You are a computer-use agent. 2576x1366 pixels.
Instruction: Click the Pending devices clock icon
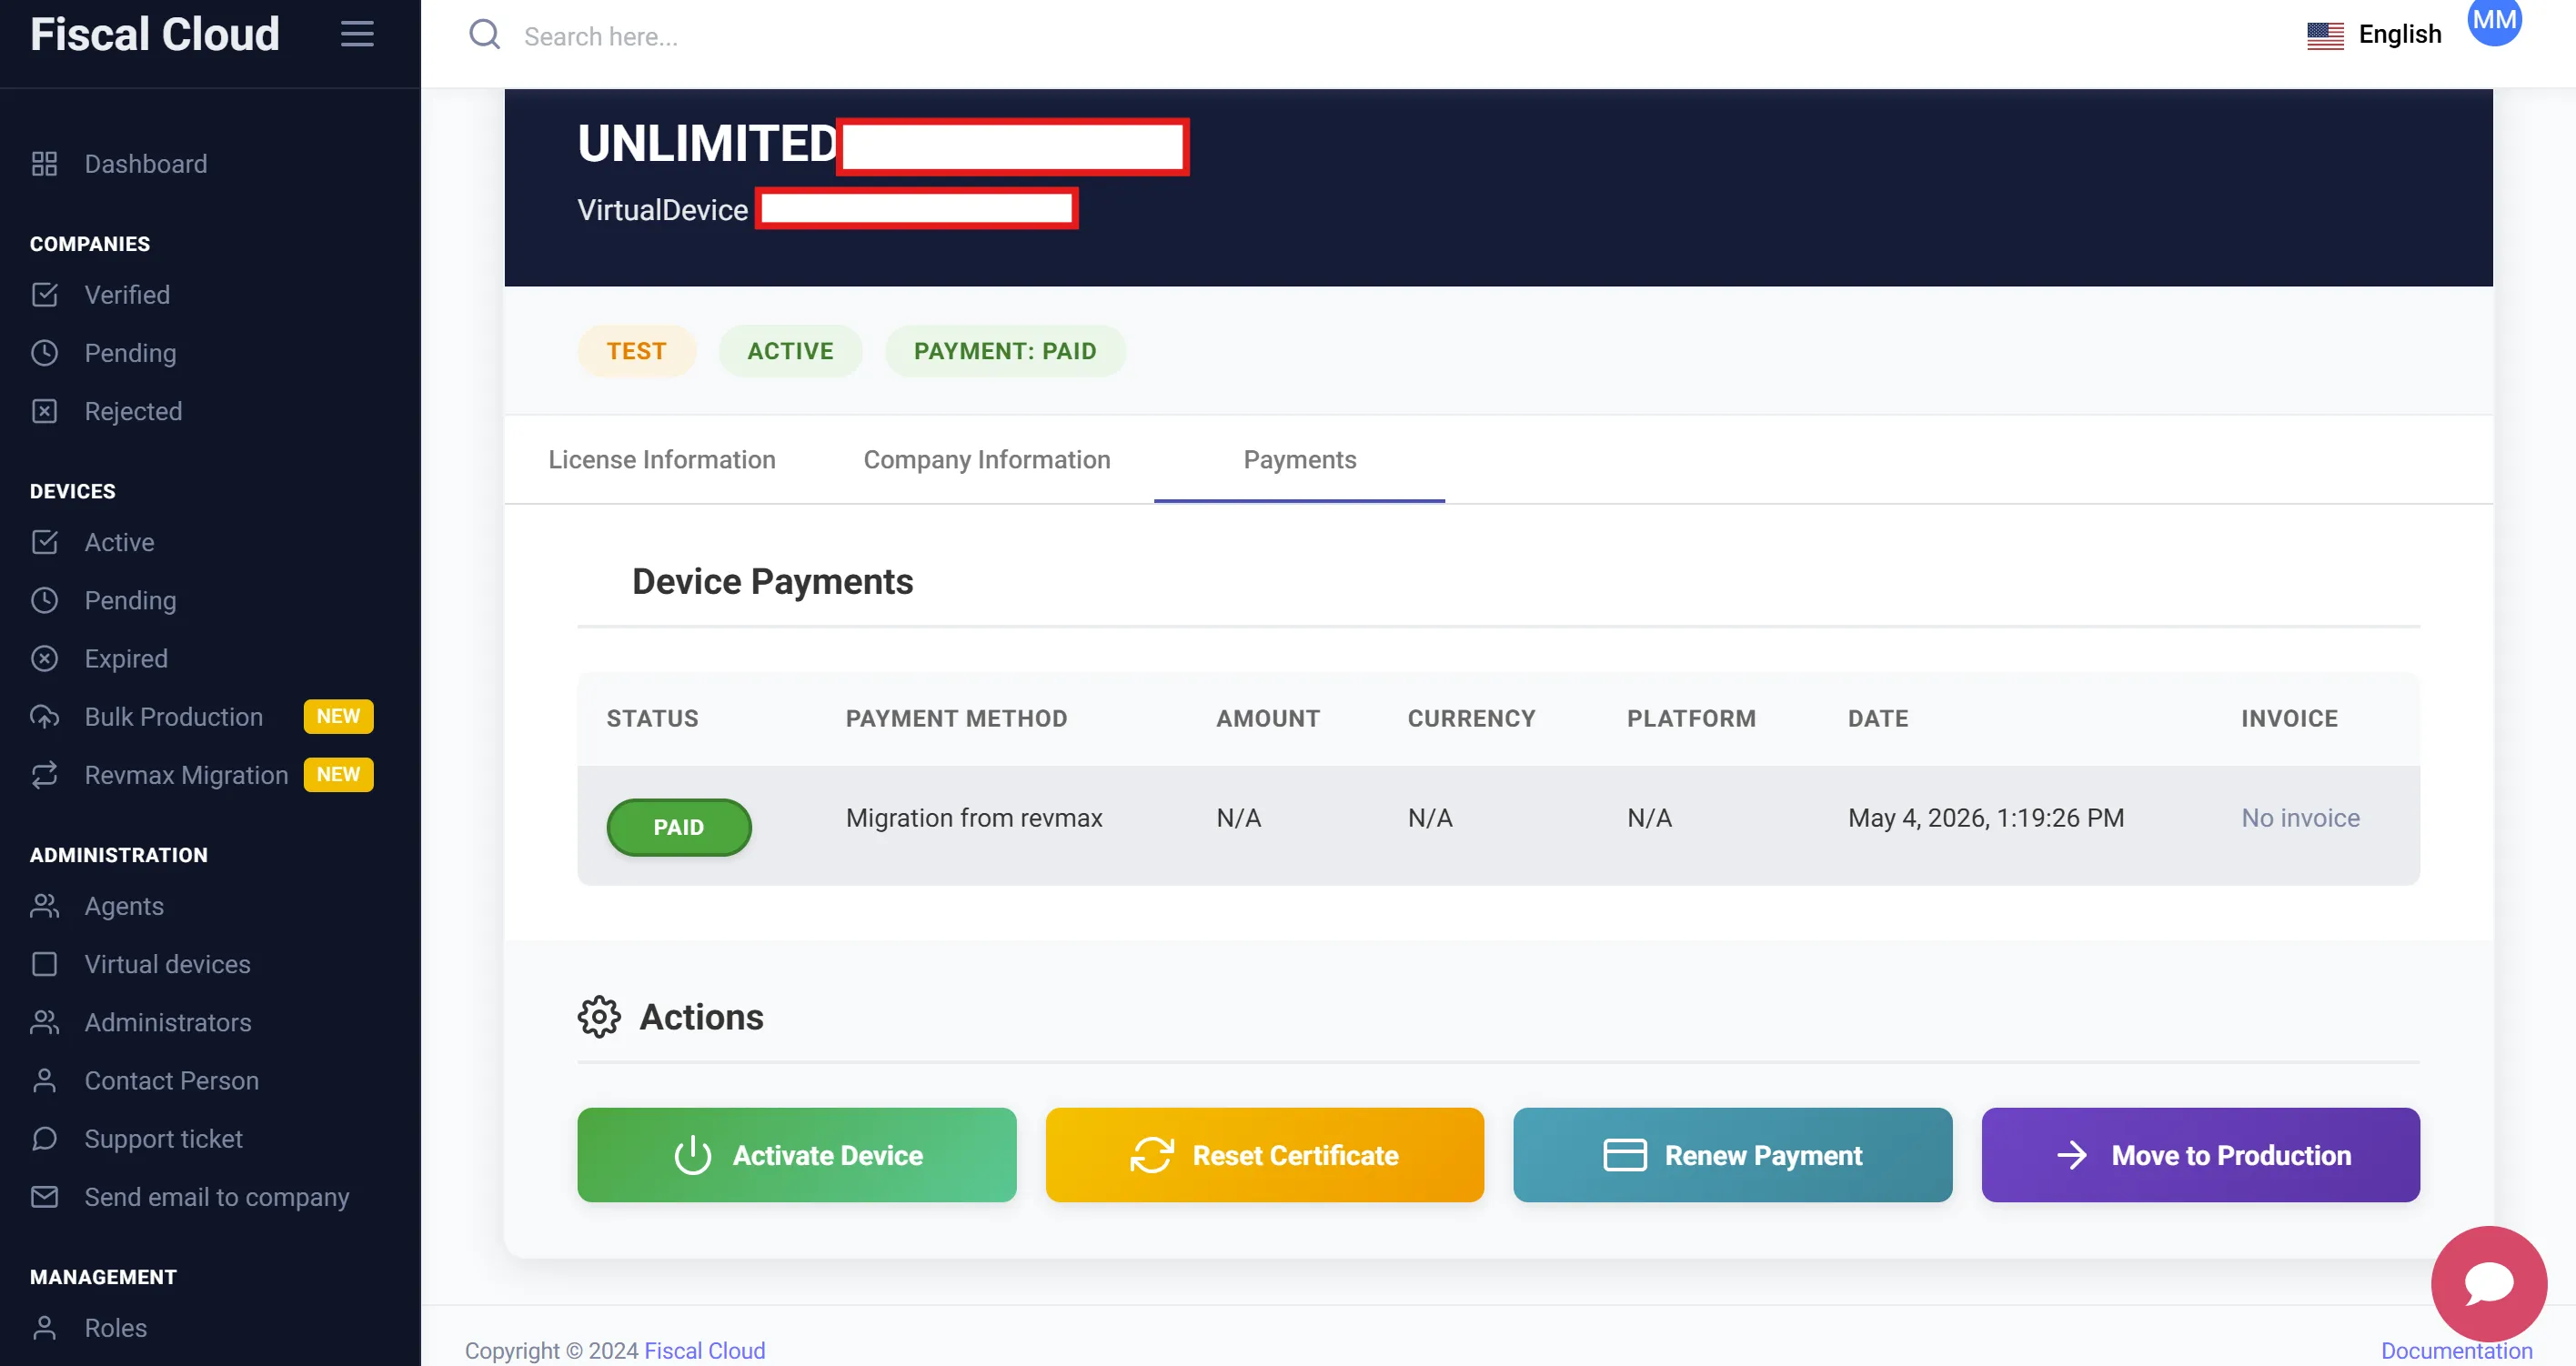pyautogui.click(x=44, y=600)
